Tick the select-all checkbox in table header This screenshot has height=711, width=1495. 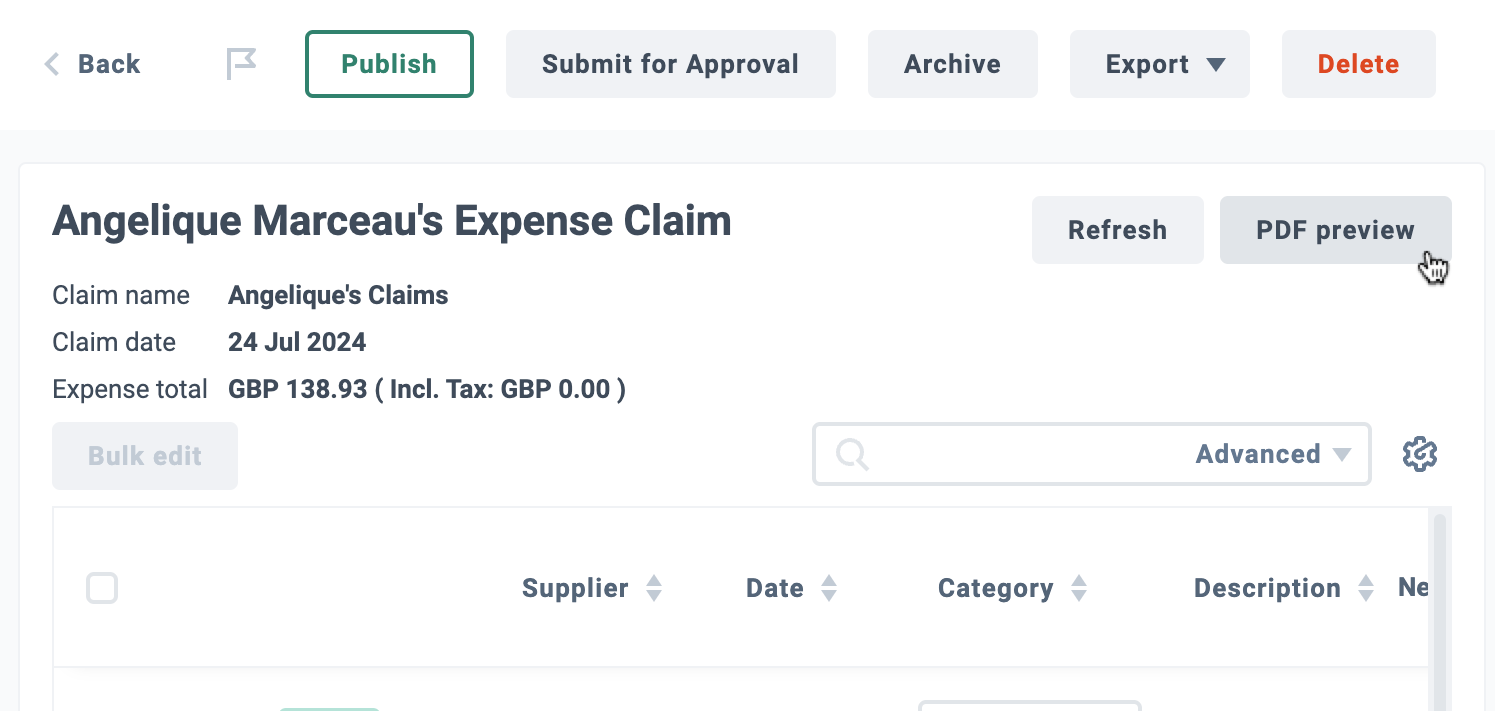102,588
